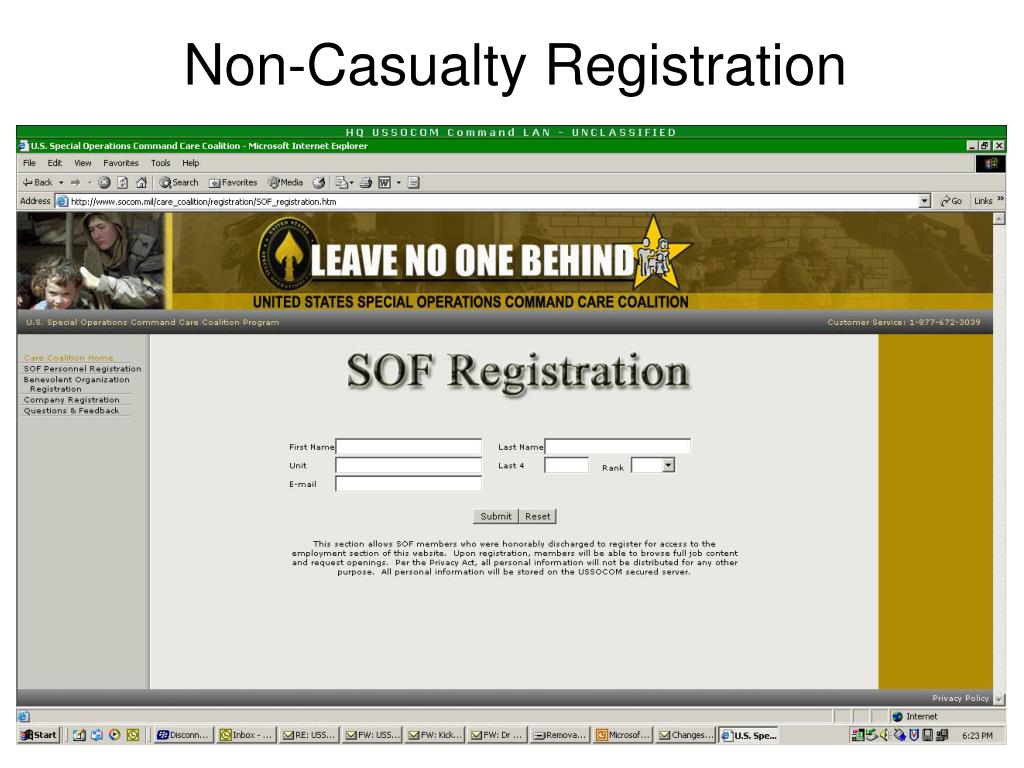Click the Stop loading icon

[104, 183]
